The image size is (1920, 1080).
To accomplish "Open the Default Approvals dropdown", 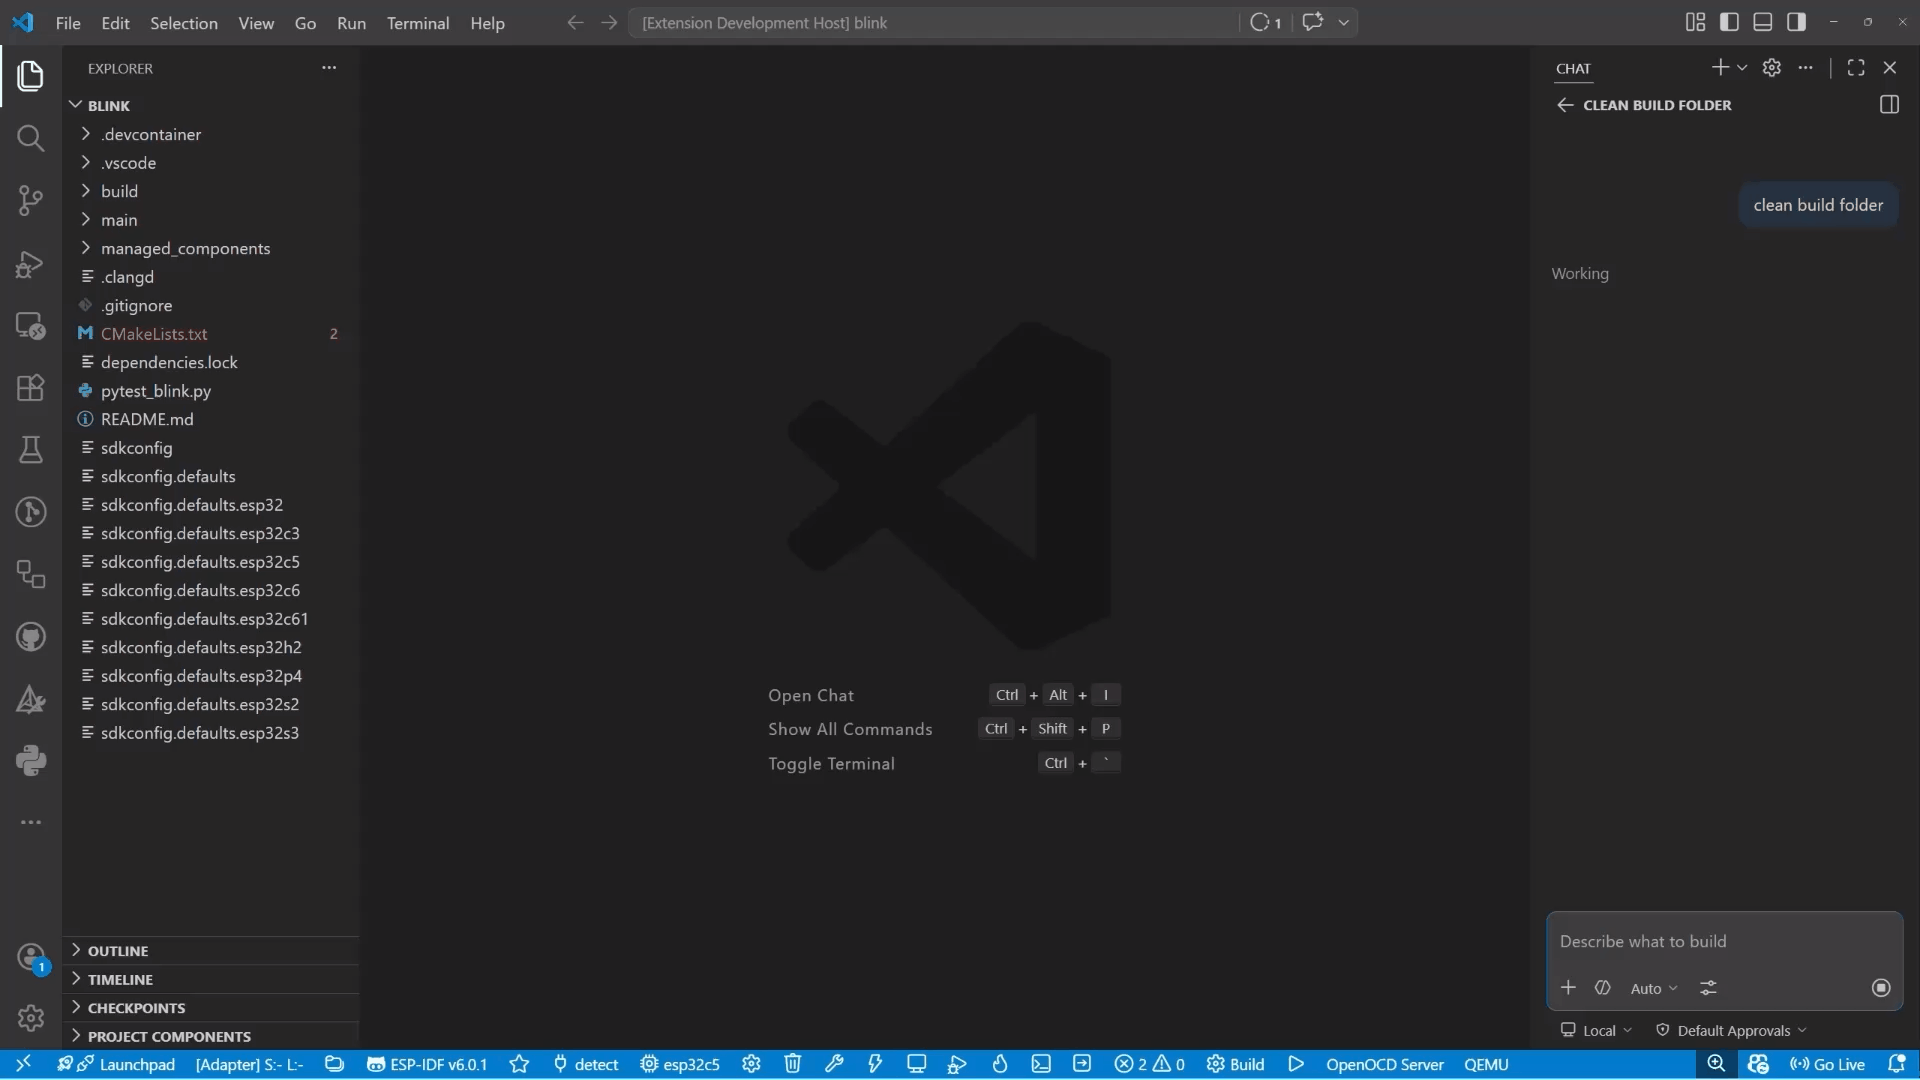I will (1731, 1031).
